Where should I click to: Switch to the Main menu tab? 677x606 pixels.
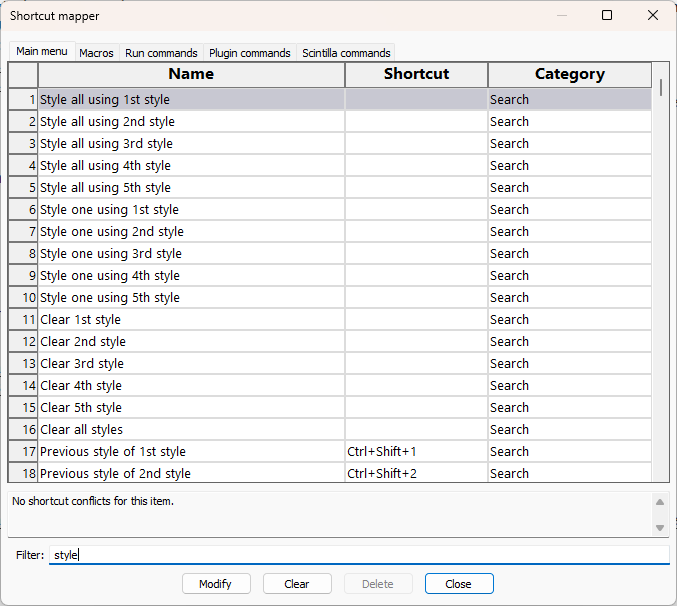point(42,51)
